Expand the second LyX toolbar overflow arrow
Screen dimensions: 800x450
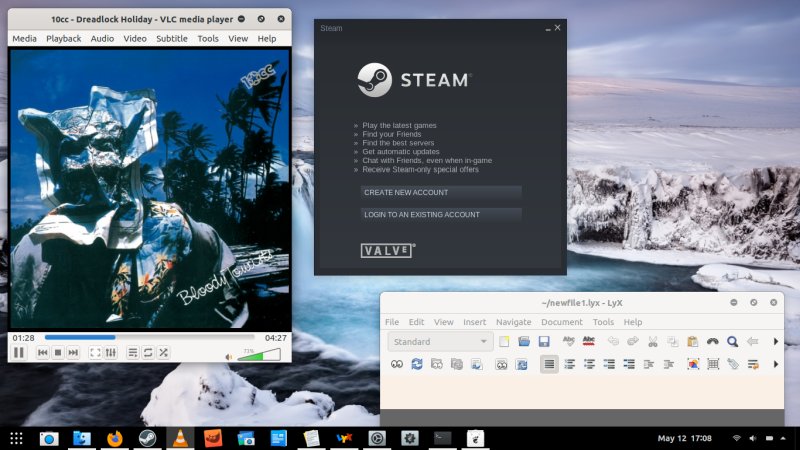click(776, 365)
